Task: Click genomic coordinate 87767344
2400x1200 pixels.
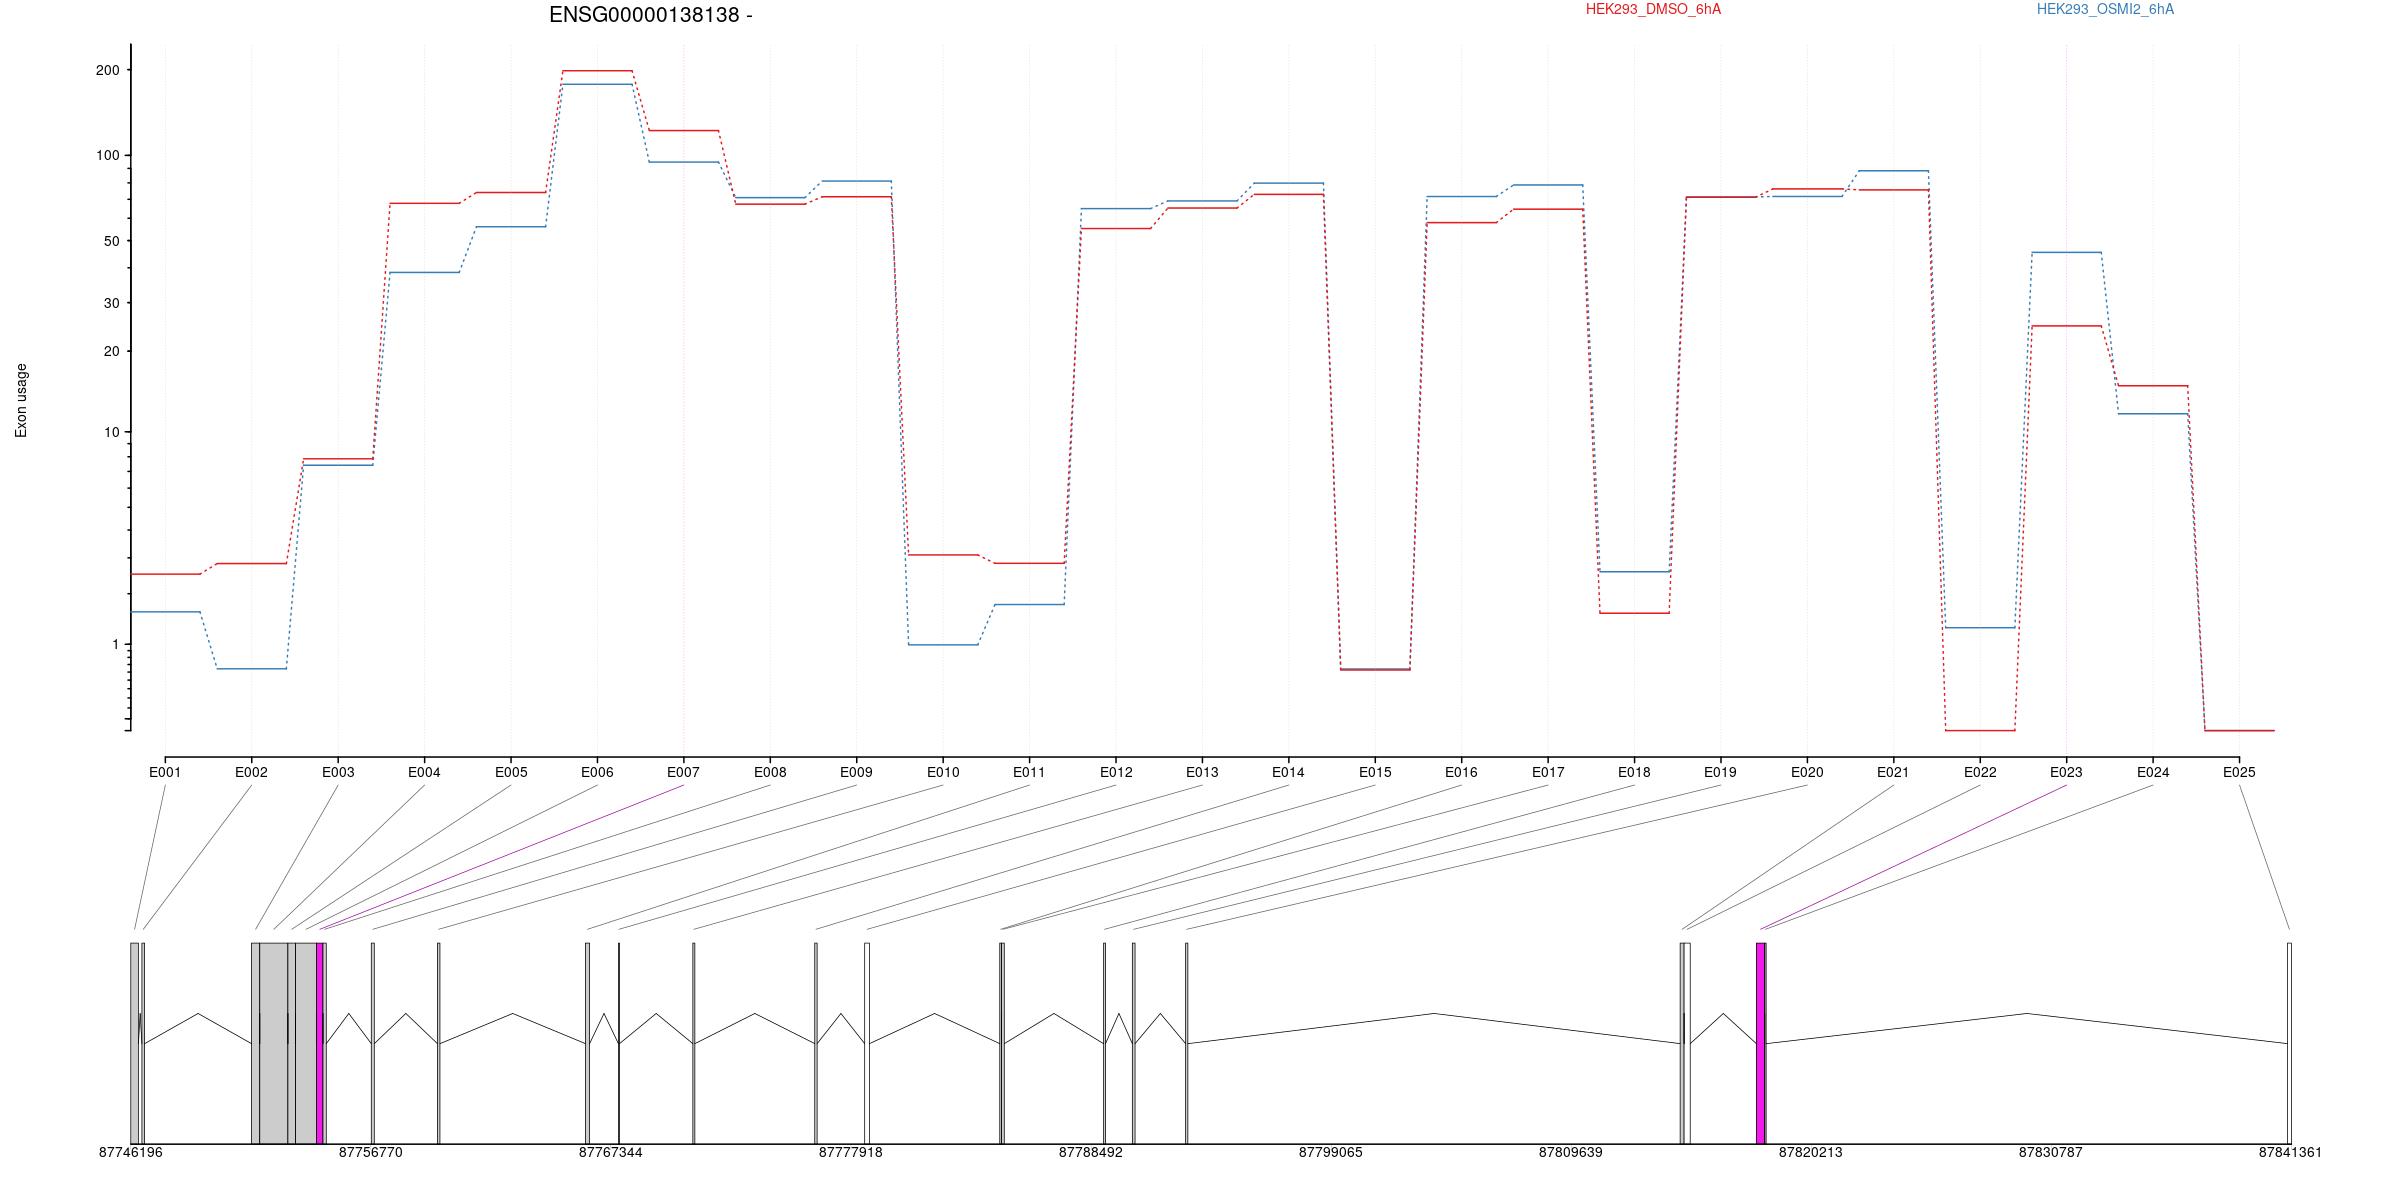Action: [610, 1152]
